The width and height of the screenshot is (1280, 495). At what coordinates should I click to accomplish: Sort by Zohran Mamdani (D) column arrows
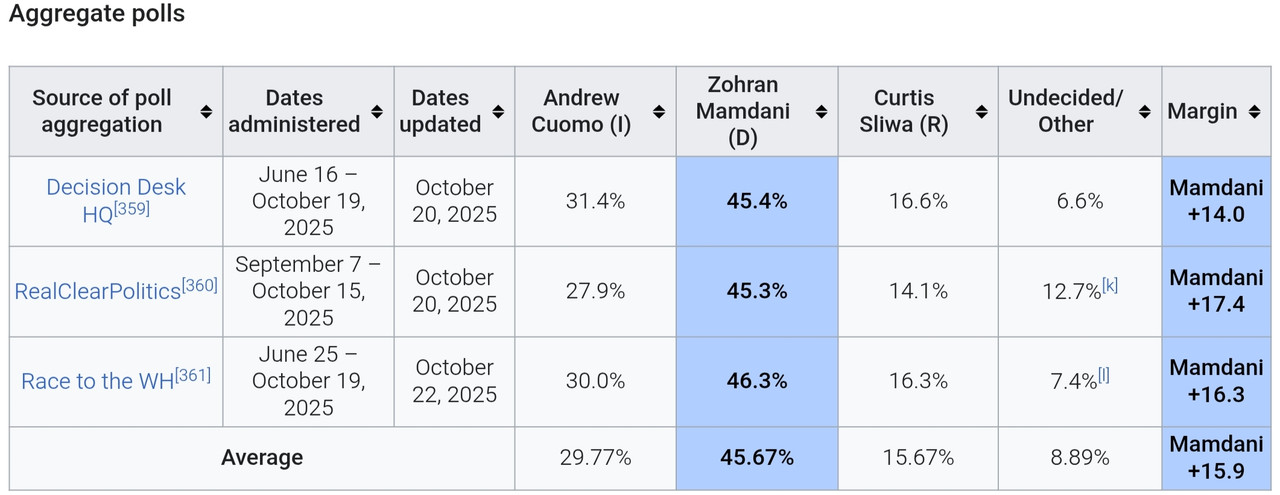[821, 112]
